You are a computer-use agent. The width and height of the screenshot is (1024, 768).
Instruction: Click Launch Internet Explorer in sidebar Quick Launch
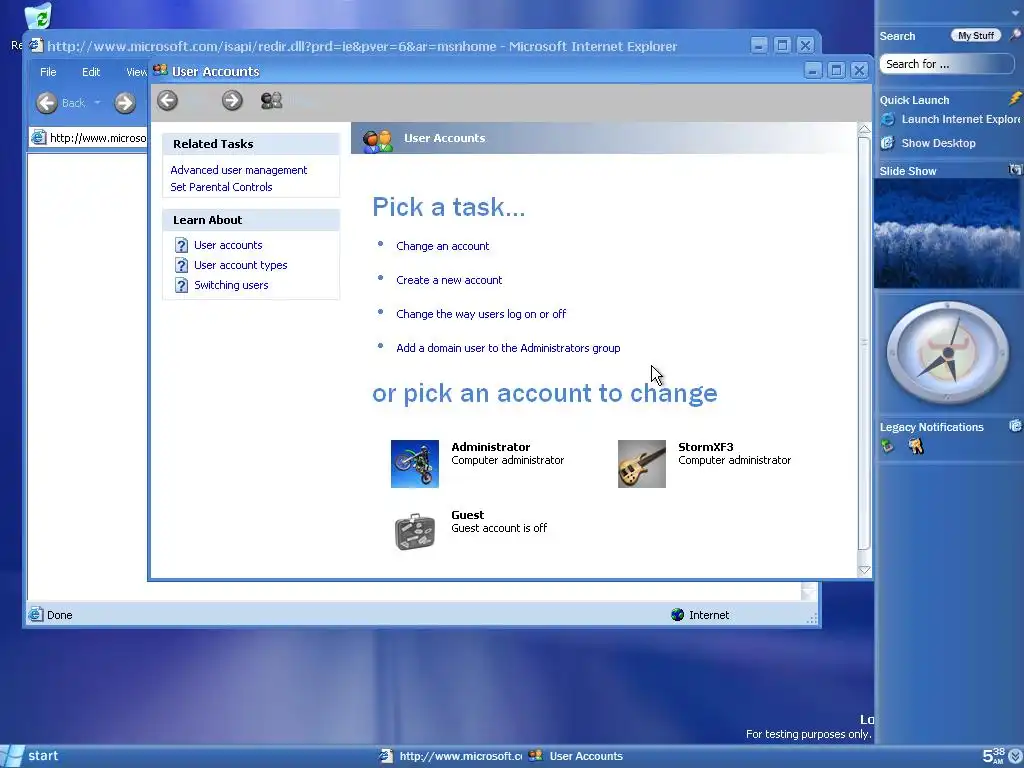tap(950, 120)
